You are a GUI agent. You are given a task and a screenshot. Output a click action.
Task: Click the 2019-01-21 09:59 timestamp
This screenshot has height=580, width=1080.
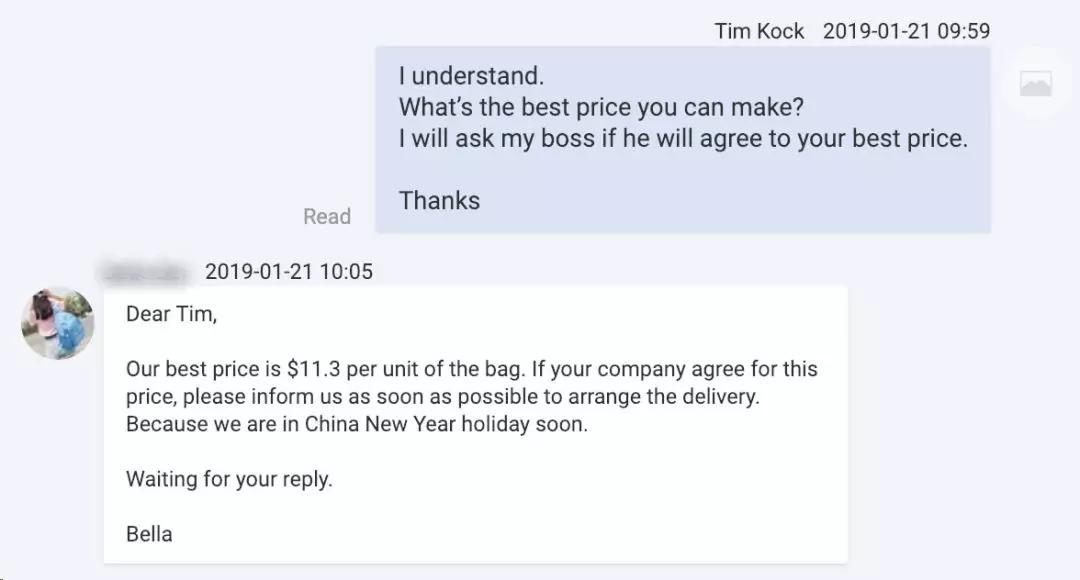[906, 31]
